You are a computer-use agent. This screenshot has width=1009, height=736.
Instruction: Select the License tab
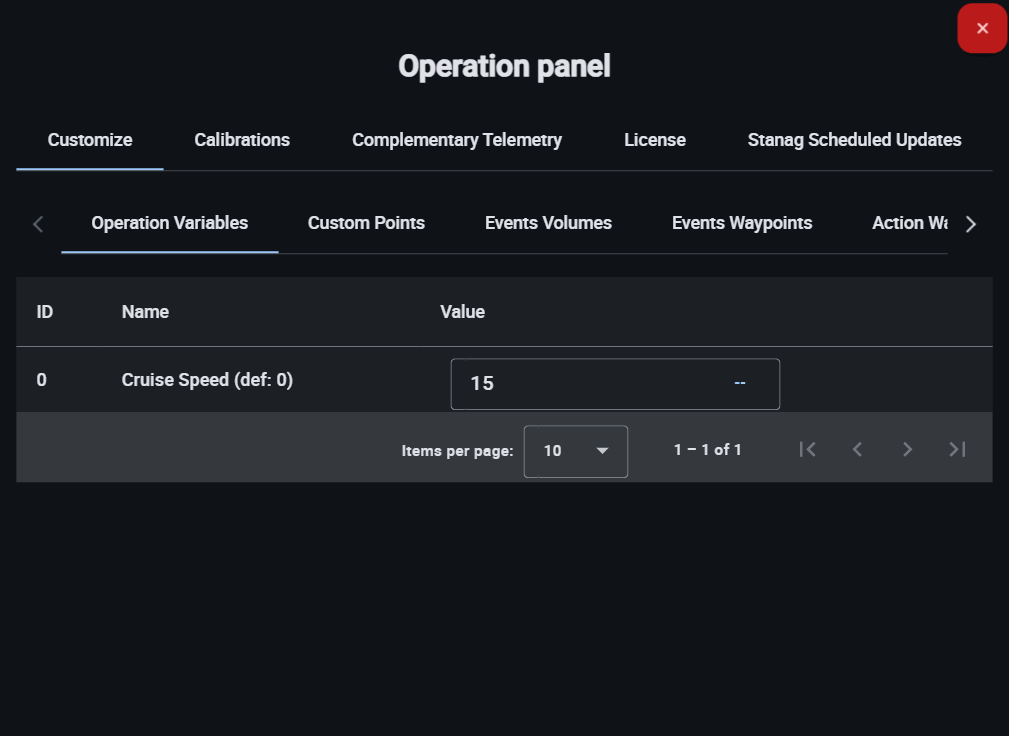(x=655, y=140)
